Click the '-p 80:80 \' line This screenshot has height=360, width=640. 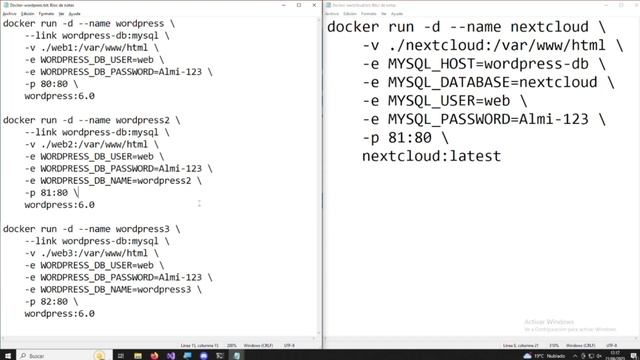[51, 84]
